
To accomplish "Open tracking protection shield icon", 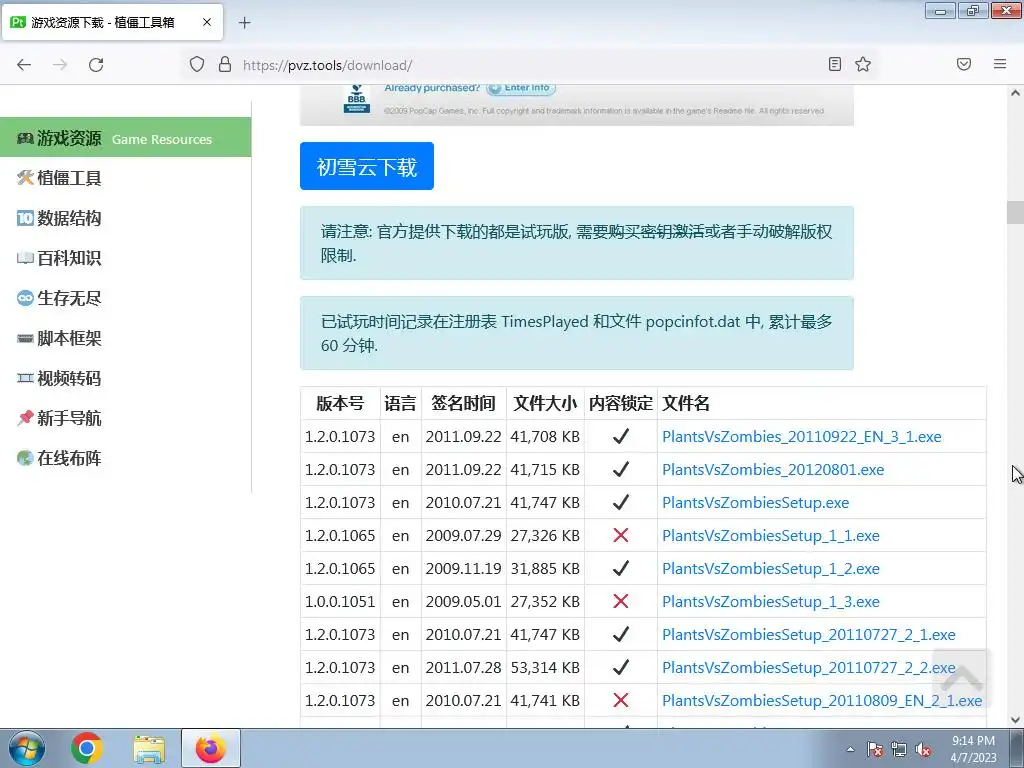I will [x=197, y=64].
